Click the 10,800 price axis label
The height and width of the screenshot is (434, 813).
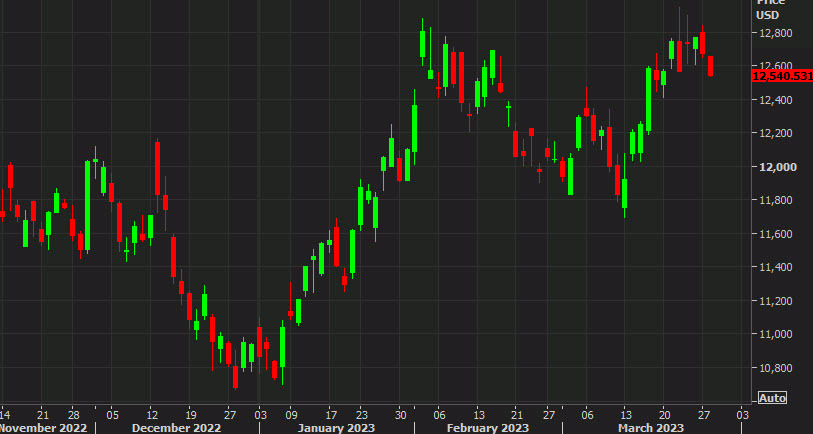(x=776, y=368)
